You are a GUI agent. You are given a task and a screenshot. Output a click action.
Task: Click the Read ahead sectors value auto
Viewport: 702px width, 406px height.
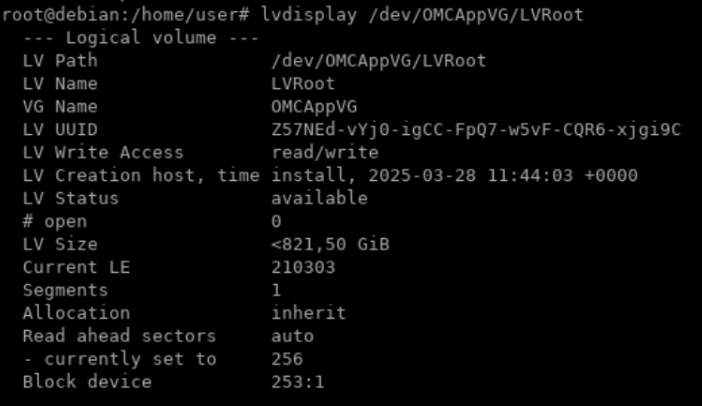click(x=292, y=336)
